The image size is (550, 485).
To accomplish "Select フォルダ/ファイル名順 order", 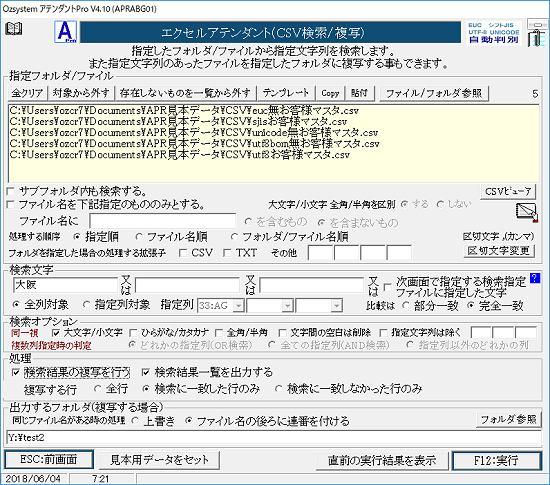I will 234,237.
